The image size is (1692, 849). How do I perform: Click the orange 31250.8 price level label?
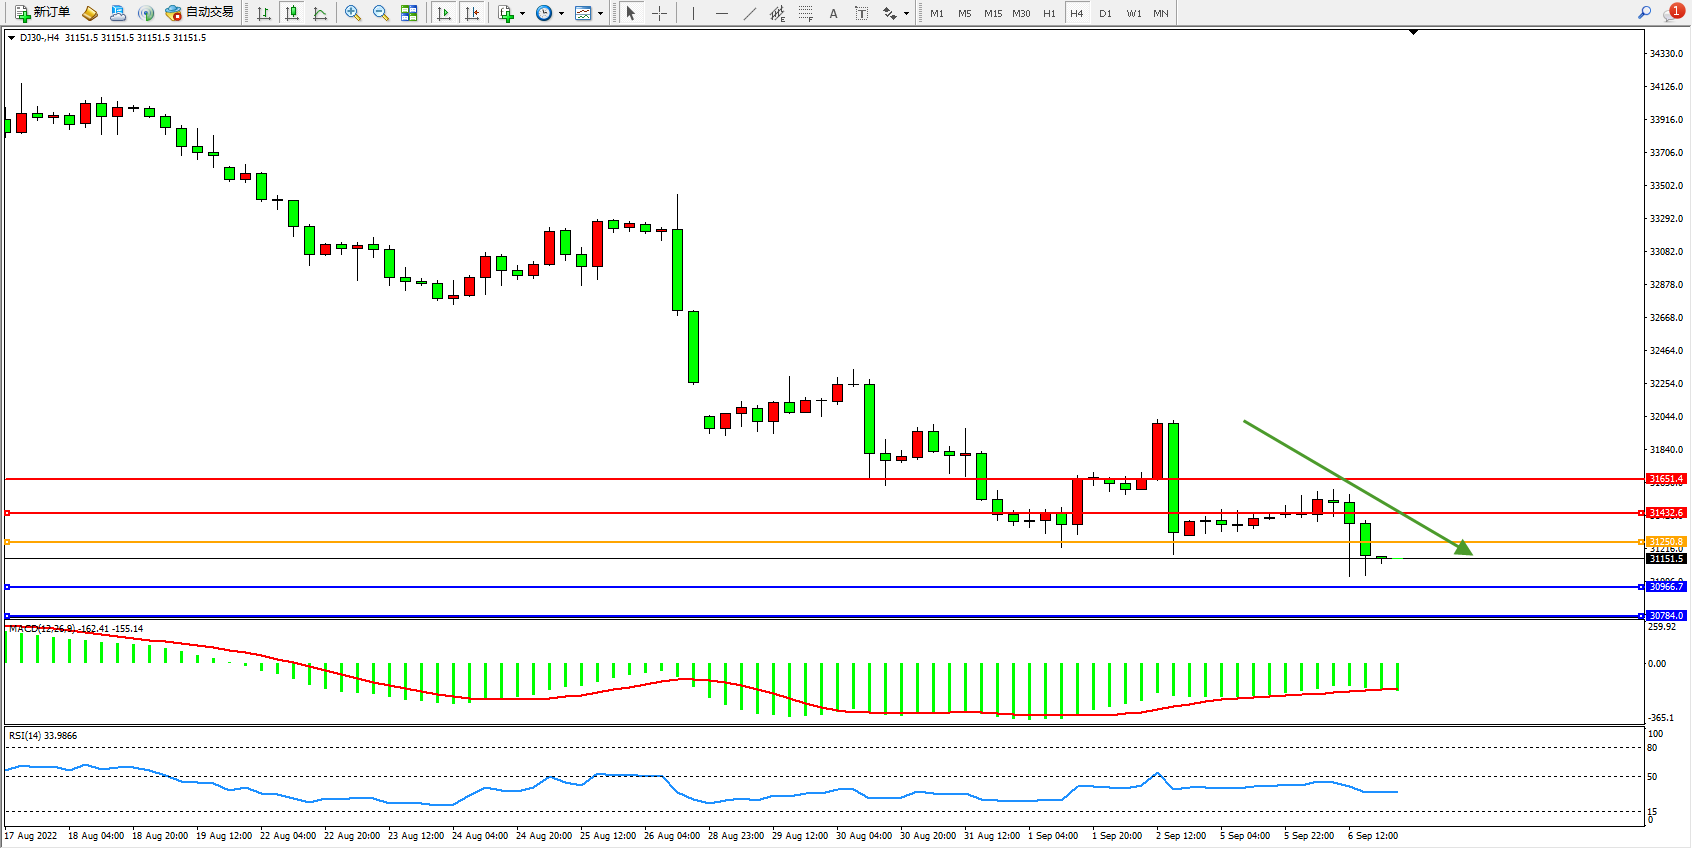pos(1666,541)
